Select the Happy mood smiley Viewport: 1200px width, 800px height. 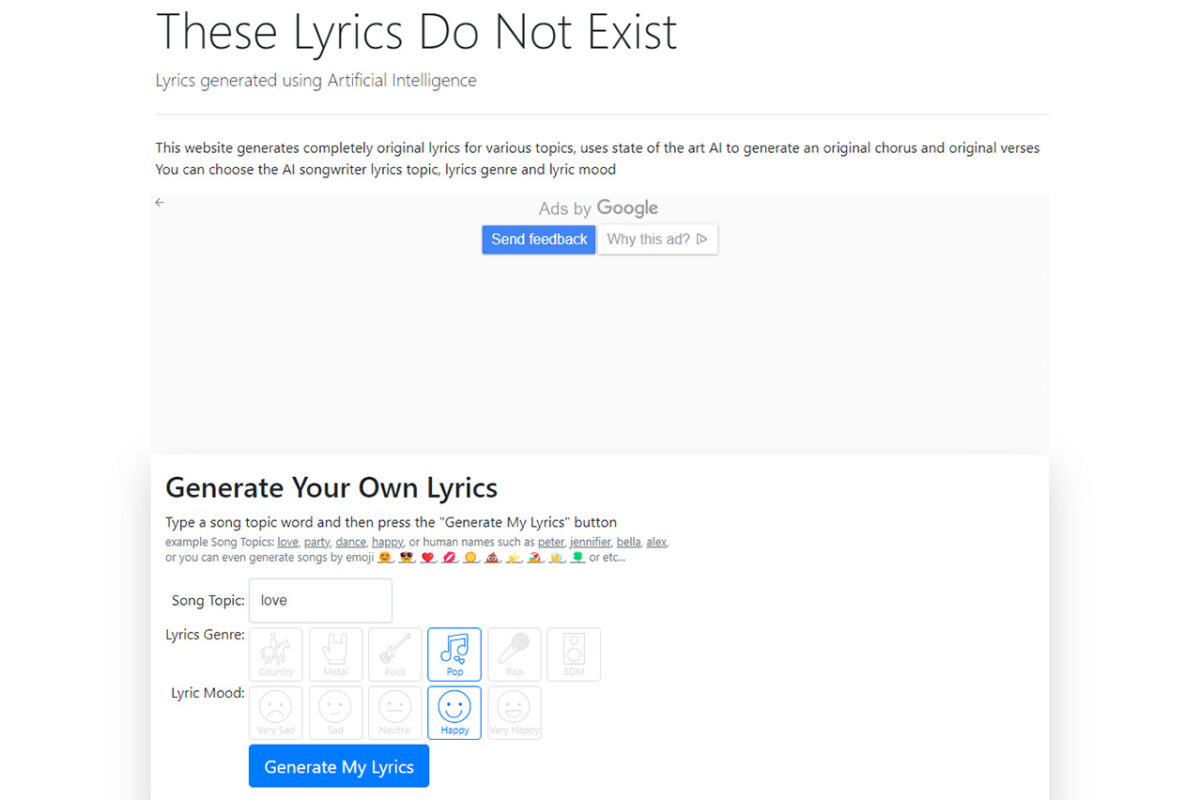(455, 713)
